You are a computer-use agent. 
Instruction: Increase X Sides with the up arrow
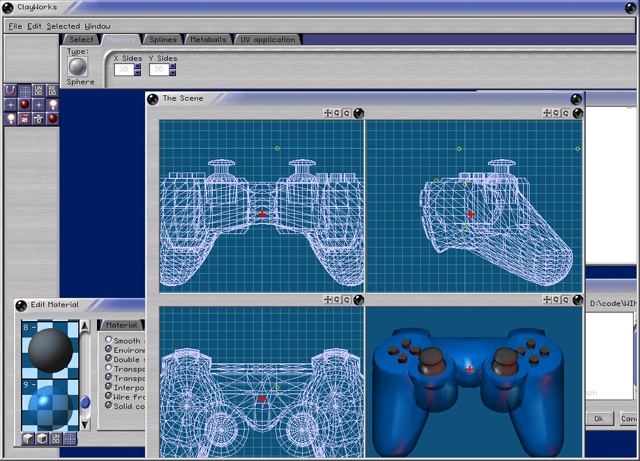point(138,66)
